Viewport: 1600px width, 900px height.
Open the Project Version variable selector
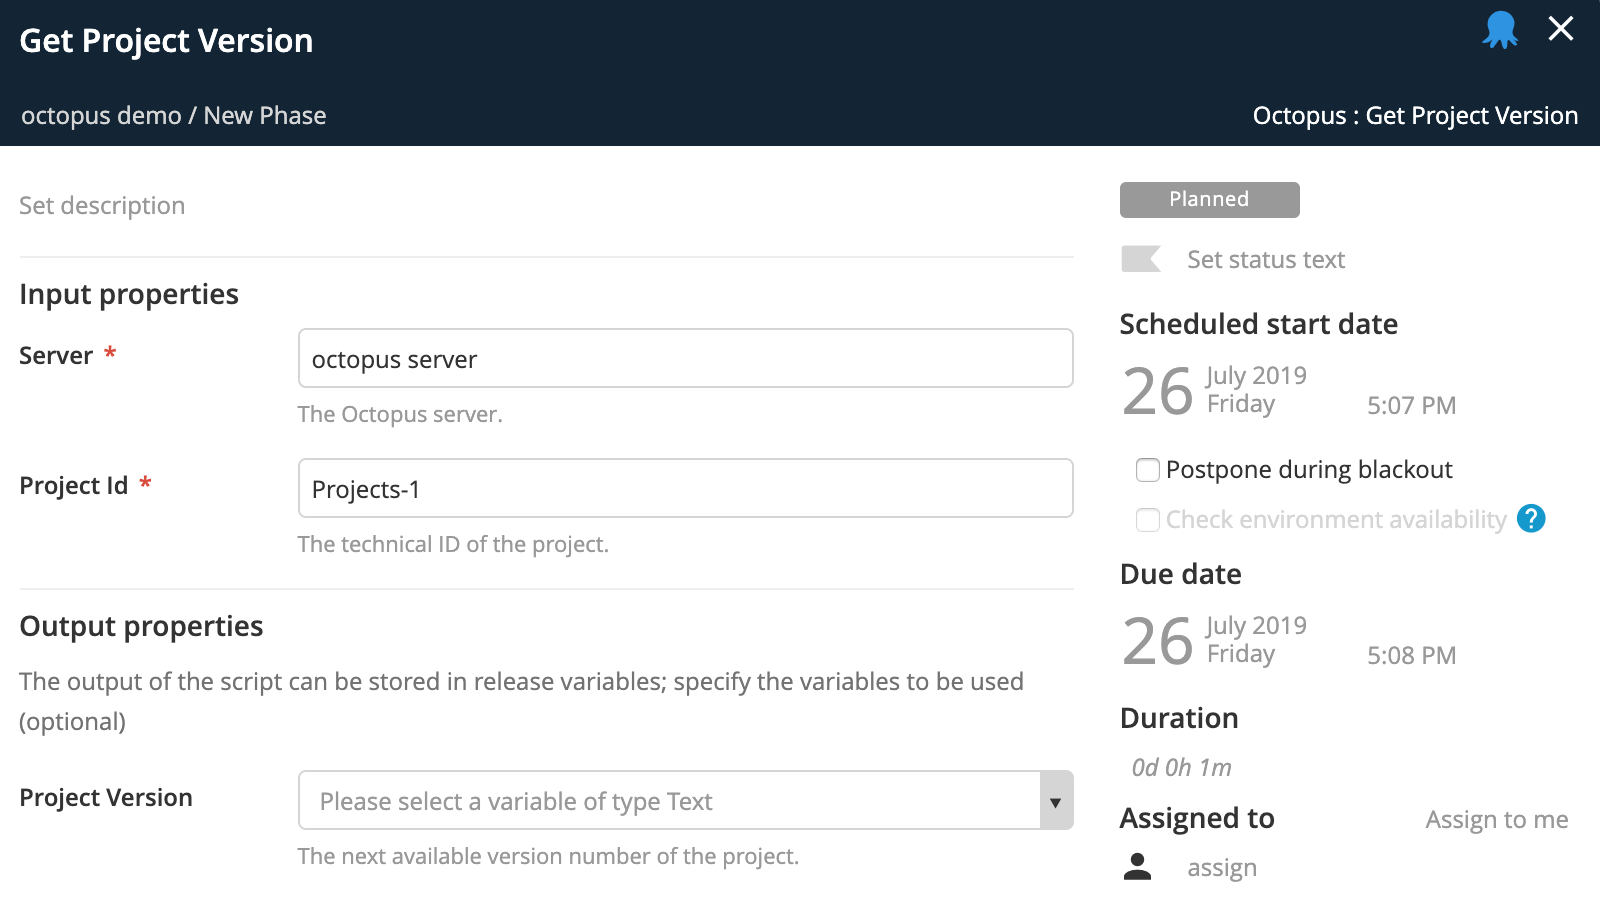tap(686, 801)
